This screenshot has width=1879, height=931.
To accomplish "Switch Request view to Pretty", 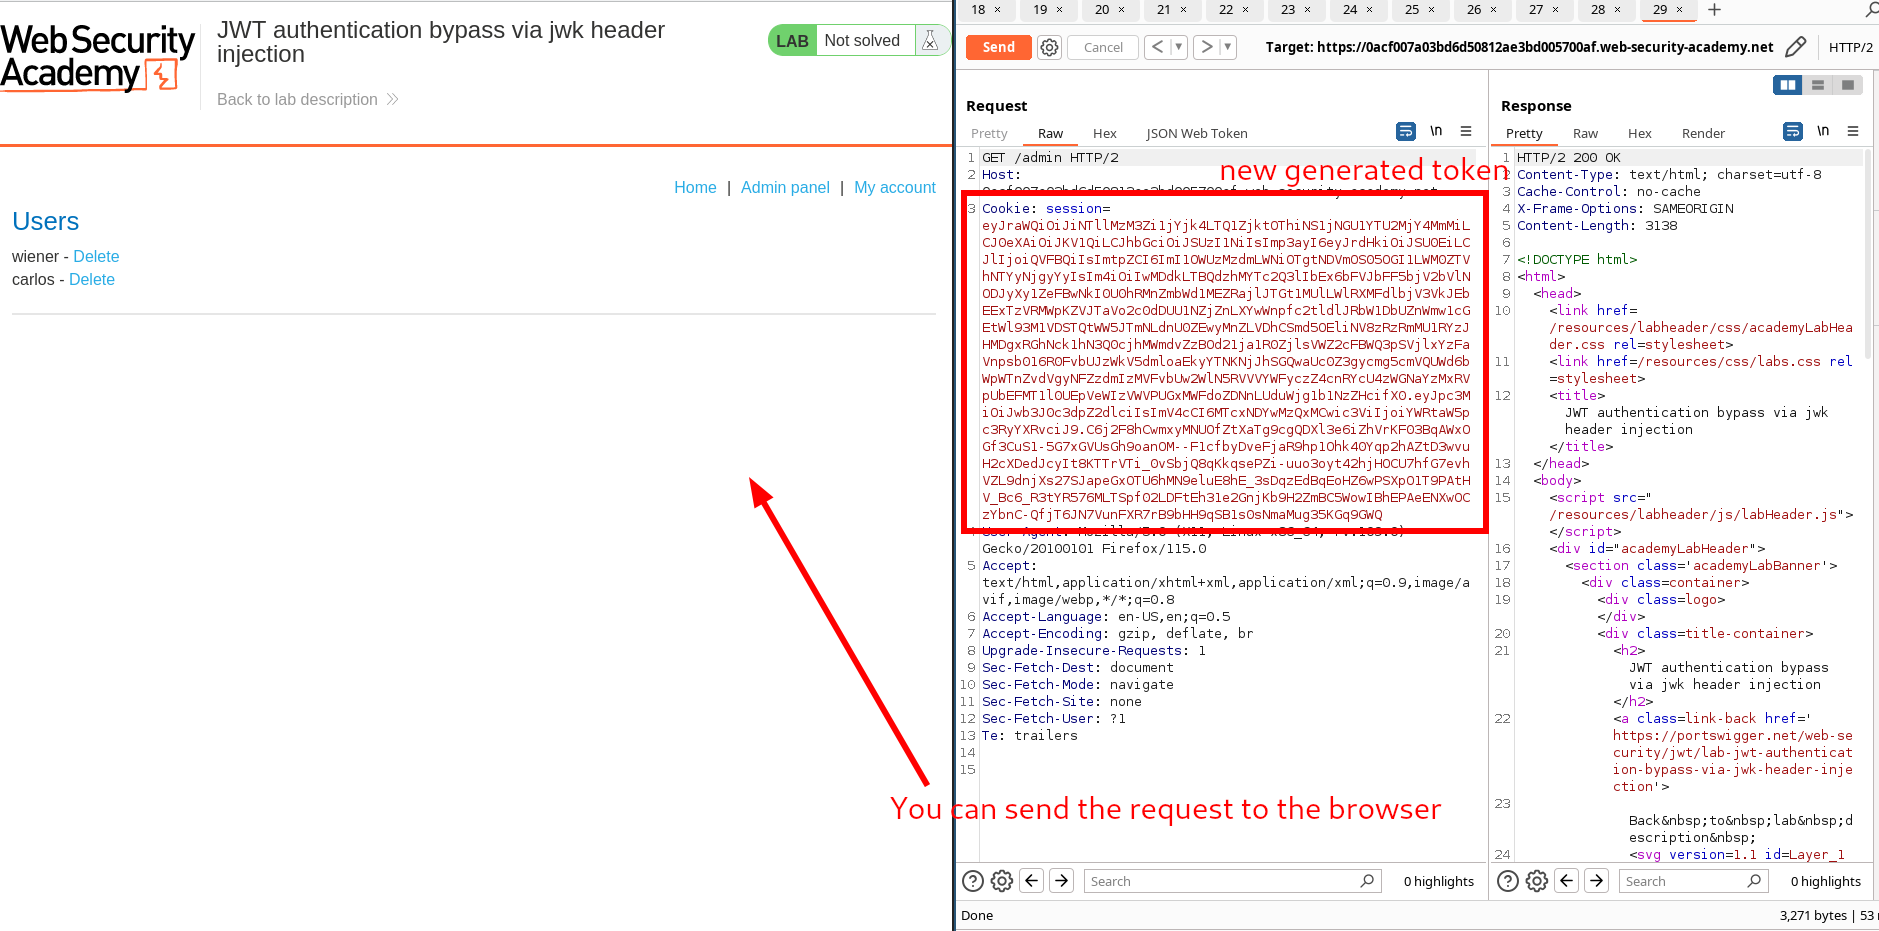I will point(989,133).
